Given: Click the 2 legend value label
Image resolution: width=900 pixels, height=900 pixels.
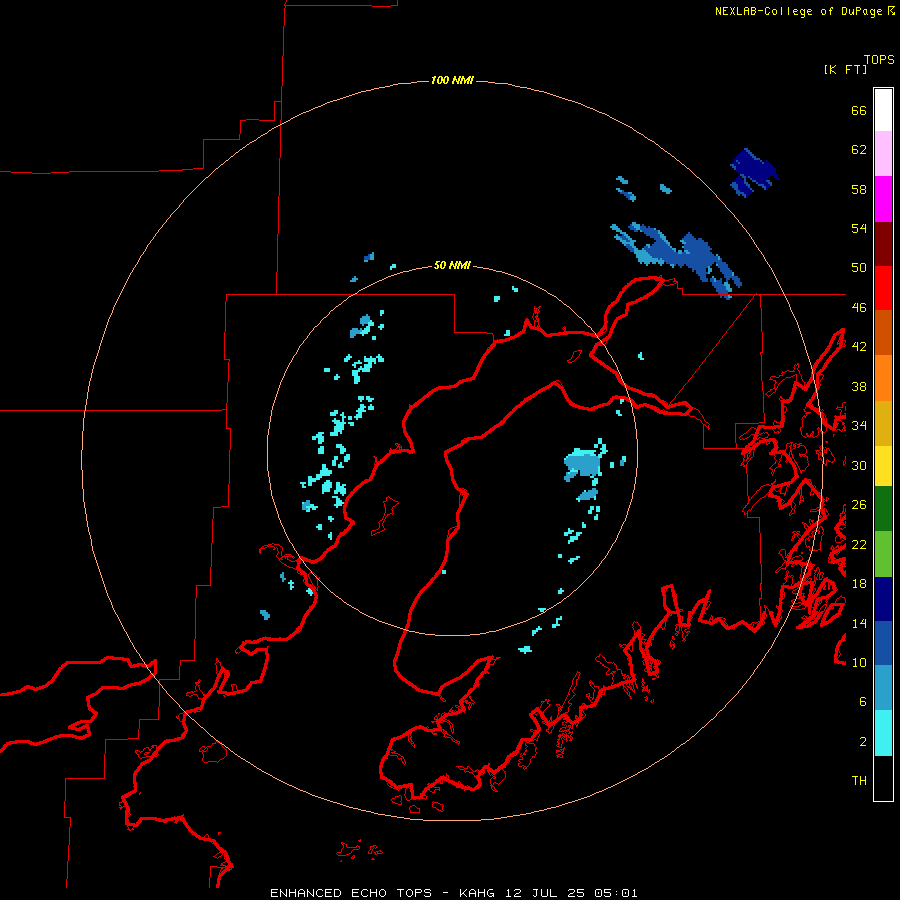Looking at the screenshot, I should pos(863,742).
